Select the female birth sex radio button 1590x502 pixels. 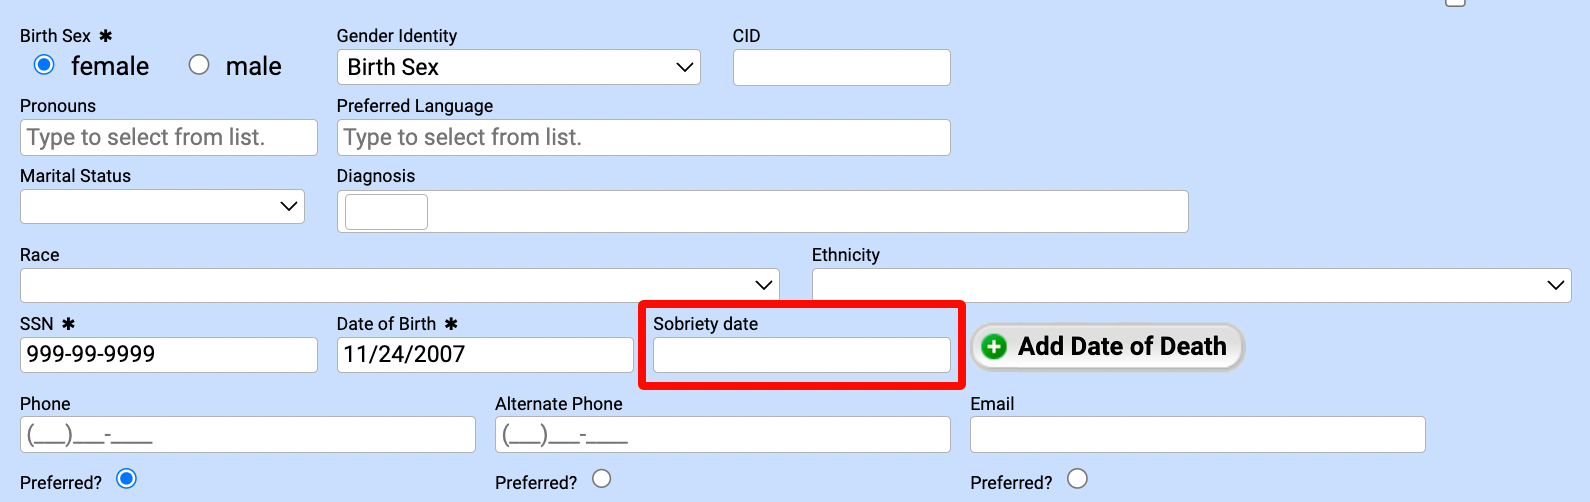44,65
